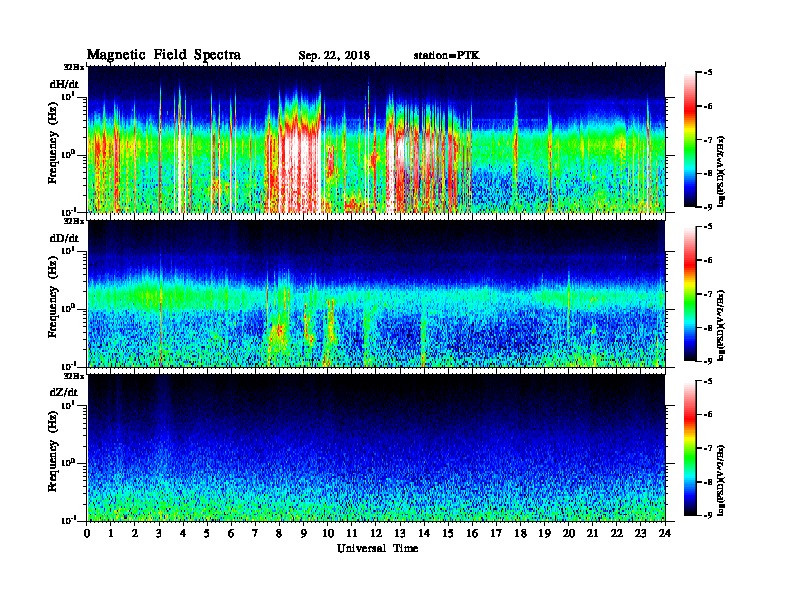Click the log(PSD) units label beside dZ/dt color bar
The height and width of the screenshot is (612, 792).
[722, 479]
